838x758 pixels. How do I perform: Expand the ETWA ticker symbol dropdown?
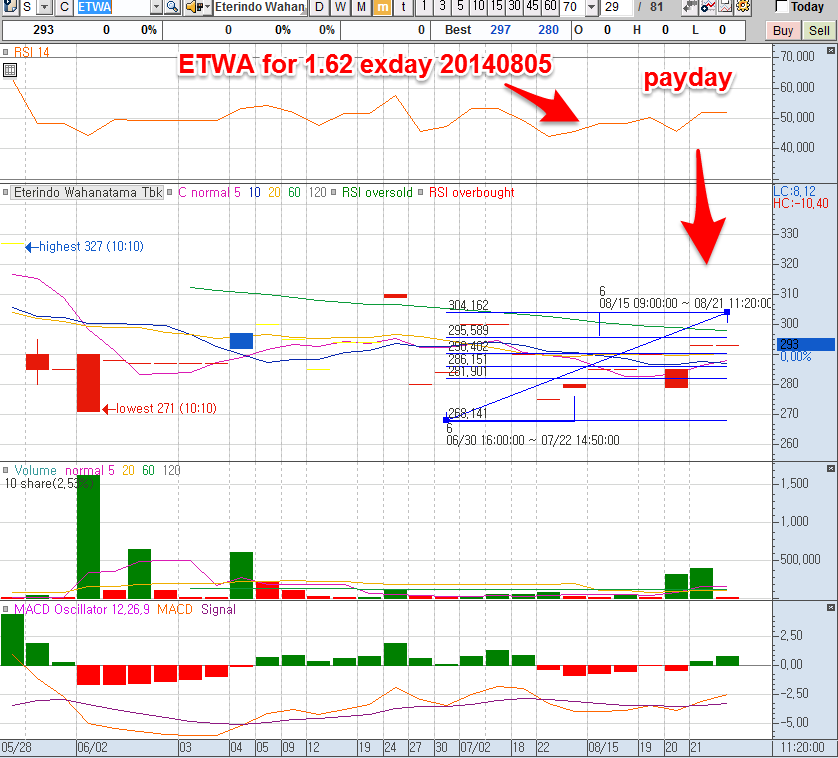pyautogui.click(x=156, y=7)
